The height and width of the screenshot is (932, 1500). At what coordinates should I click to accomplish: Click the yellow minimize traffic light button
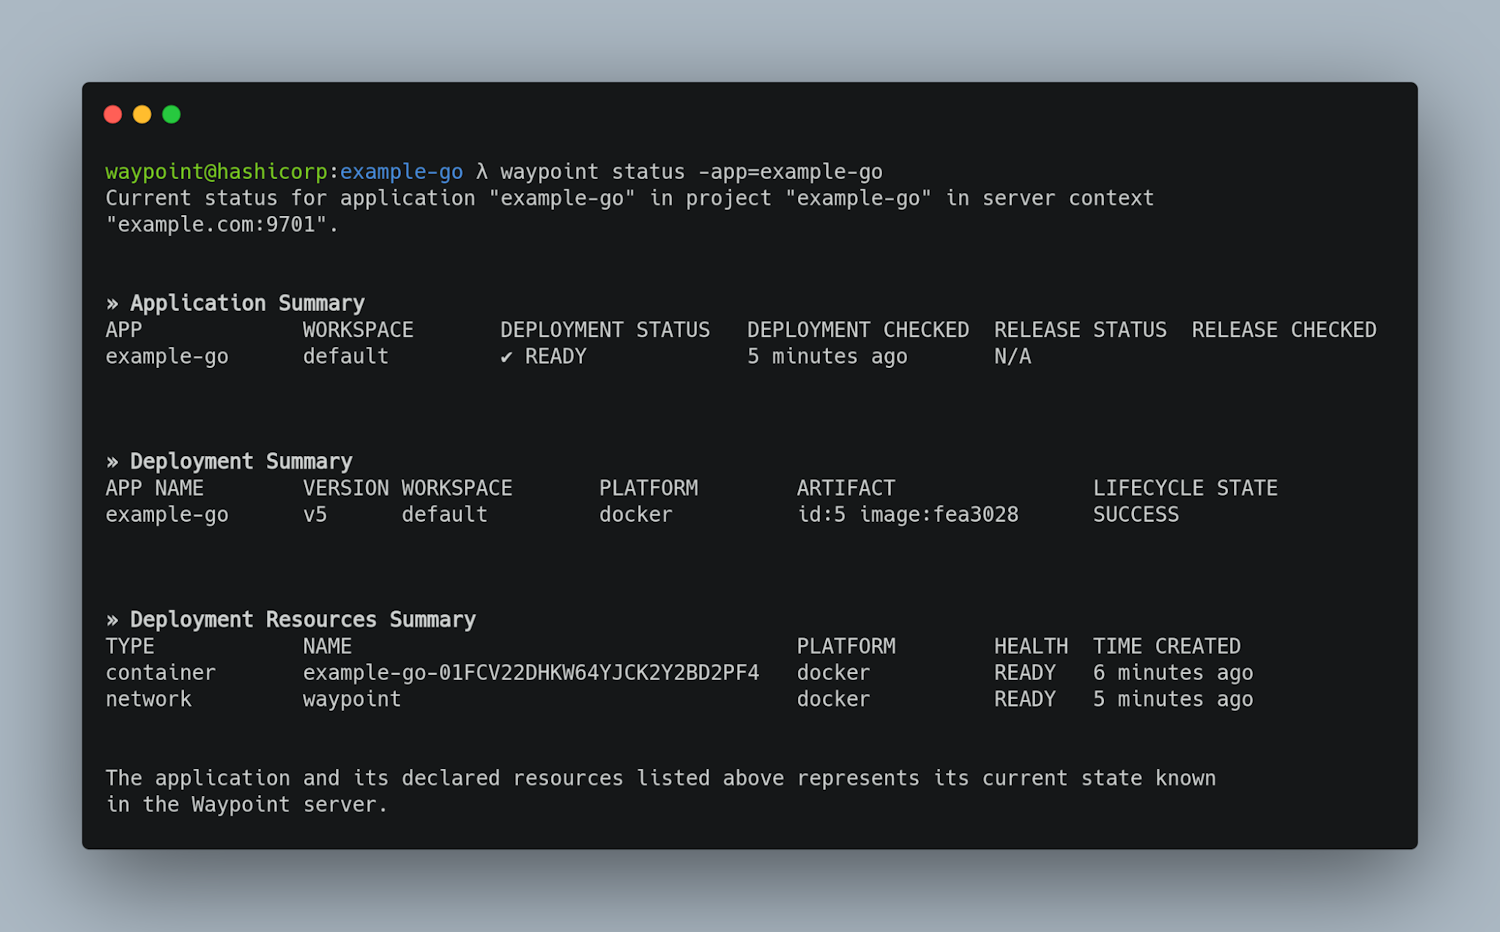tap(142, 114)
